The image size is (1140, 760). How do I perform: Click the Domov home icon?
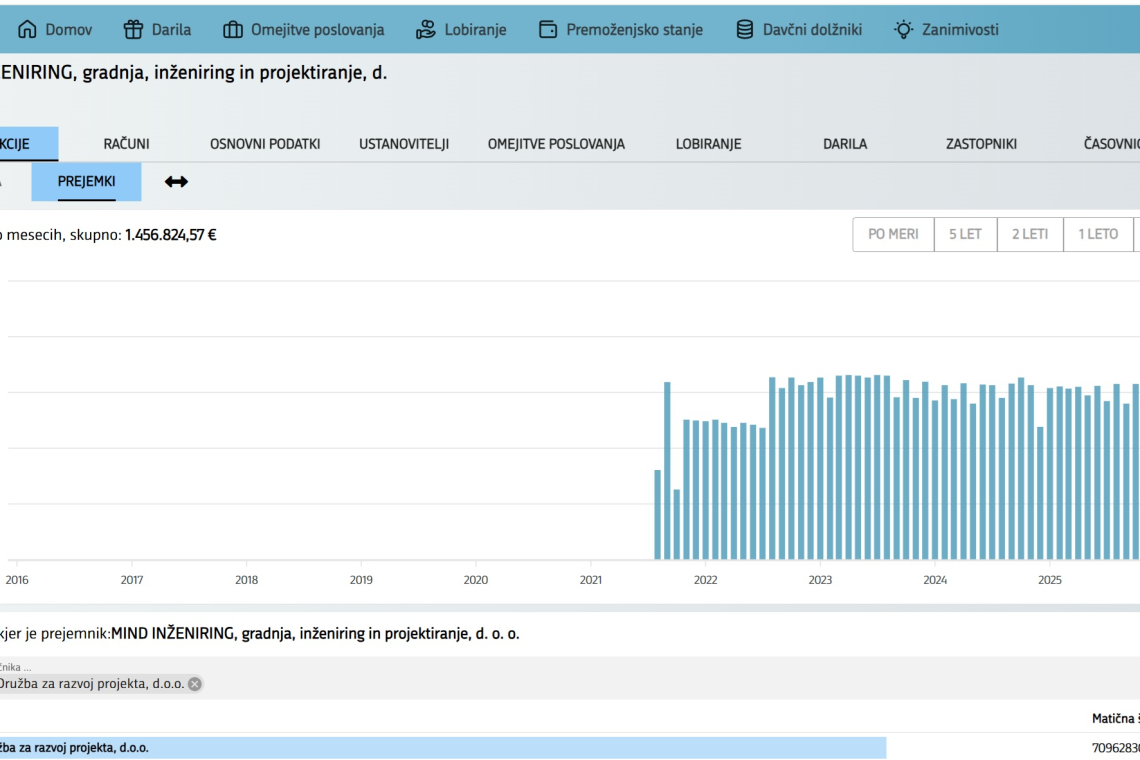[27, 29]
